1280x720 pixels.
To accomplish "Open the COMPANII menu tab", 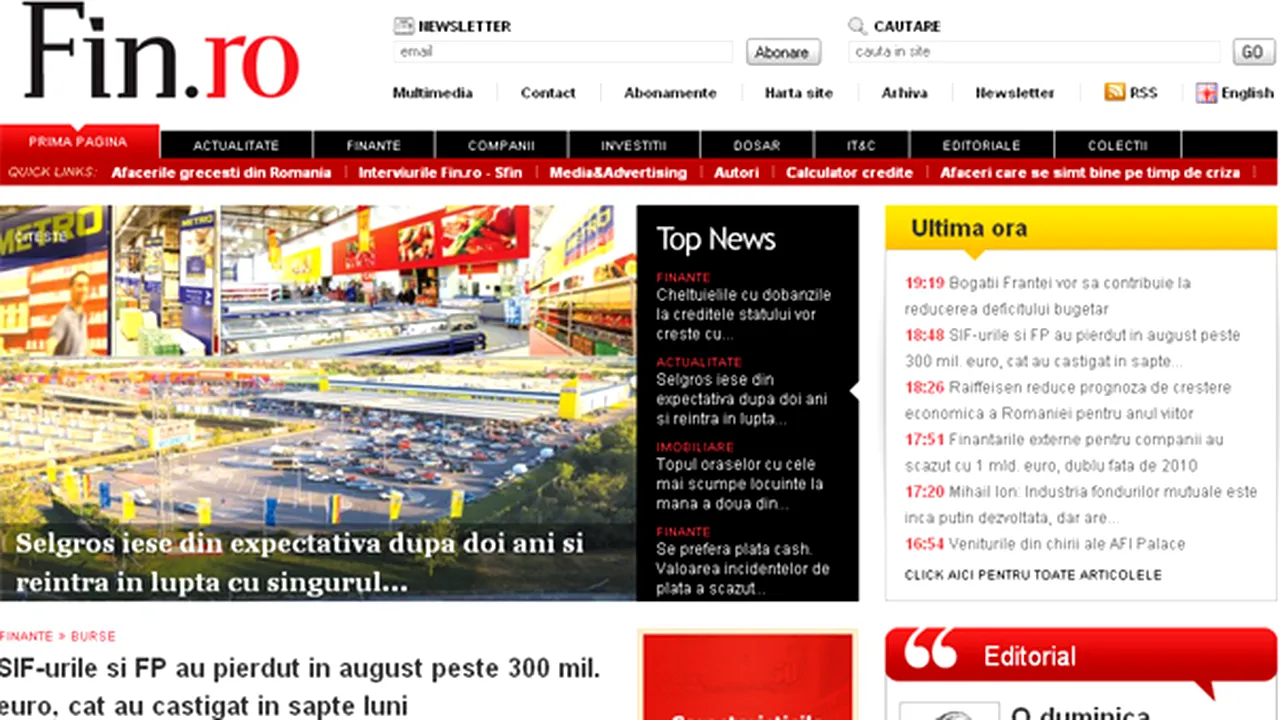I will click(501, 145).
